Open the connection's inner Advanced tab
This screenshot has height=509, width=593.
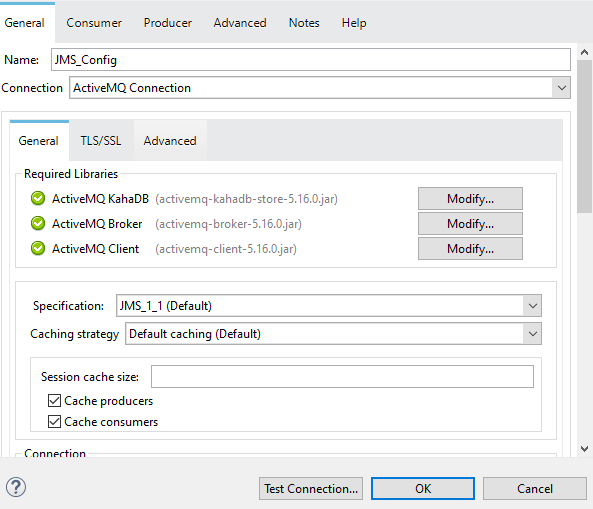[170, 141]
